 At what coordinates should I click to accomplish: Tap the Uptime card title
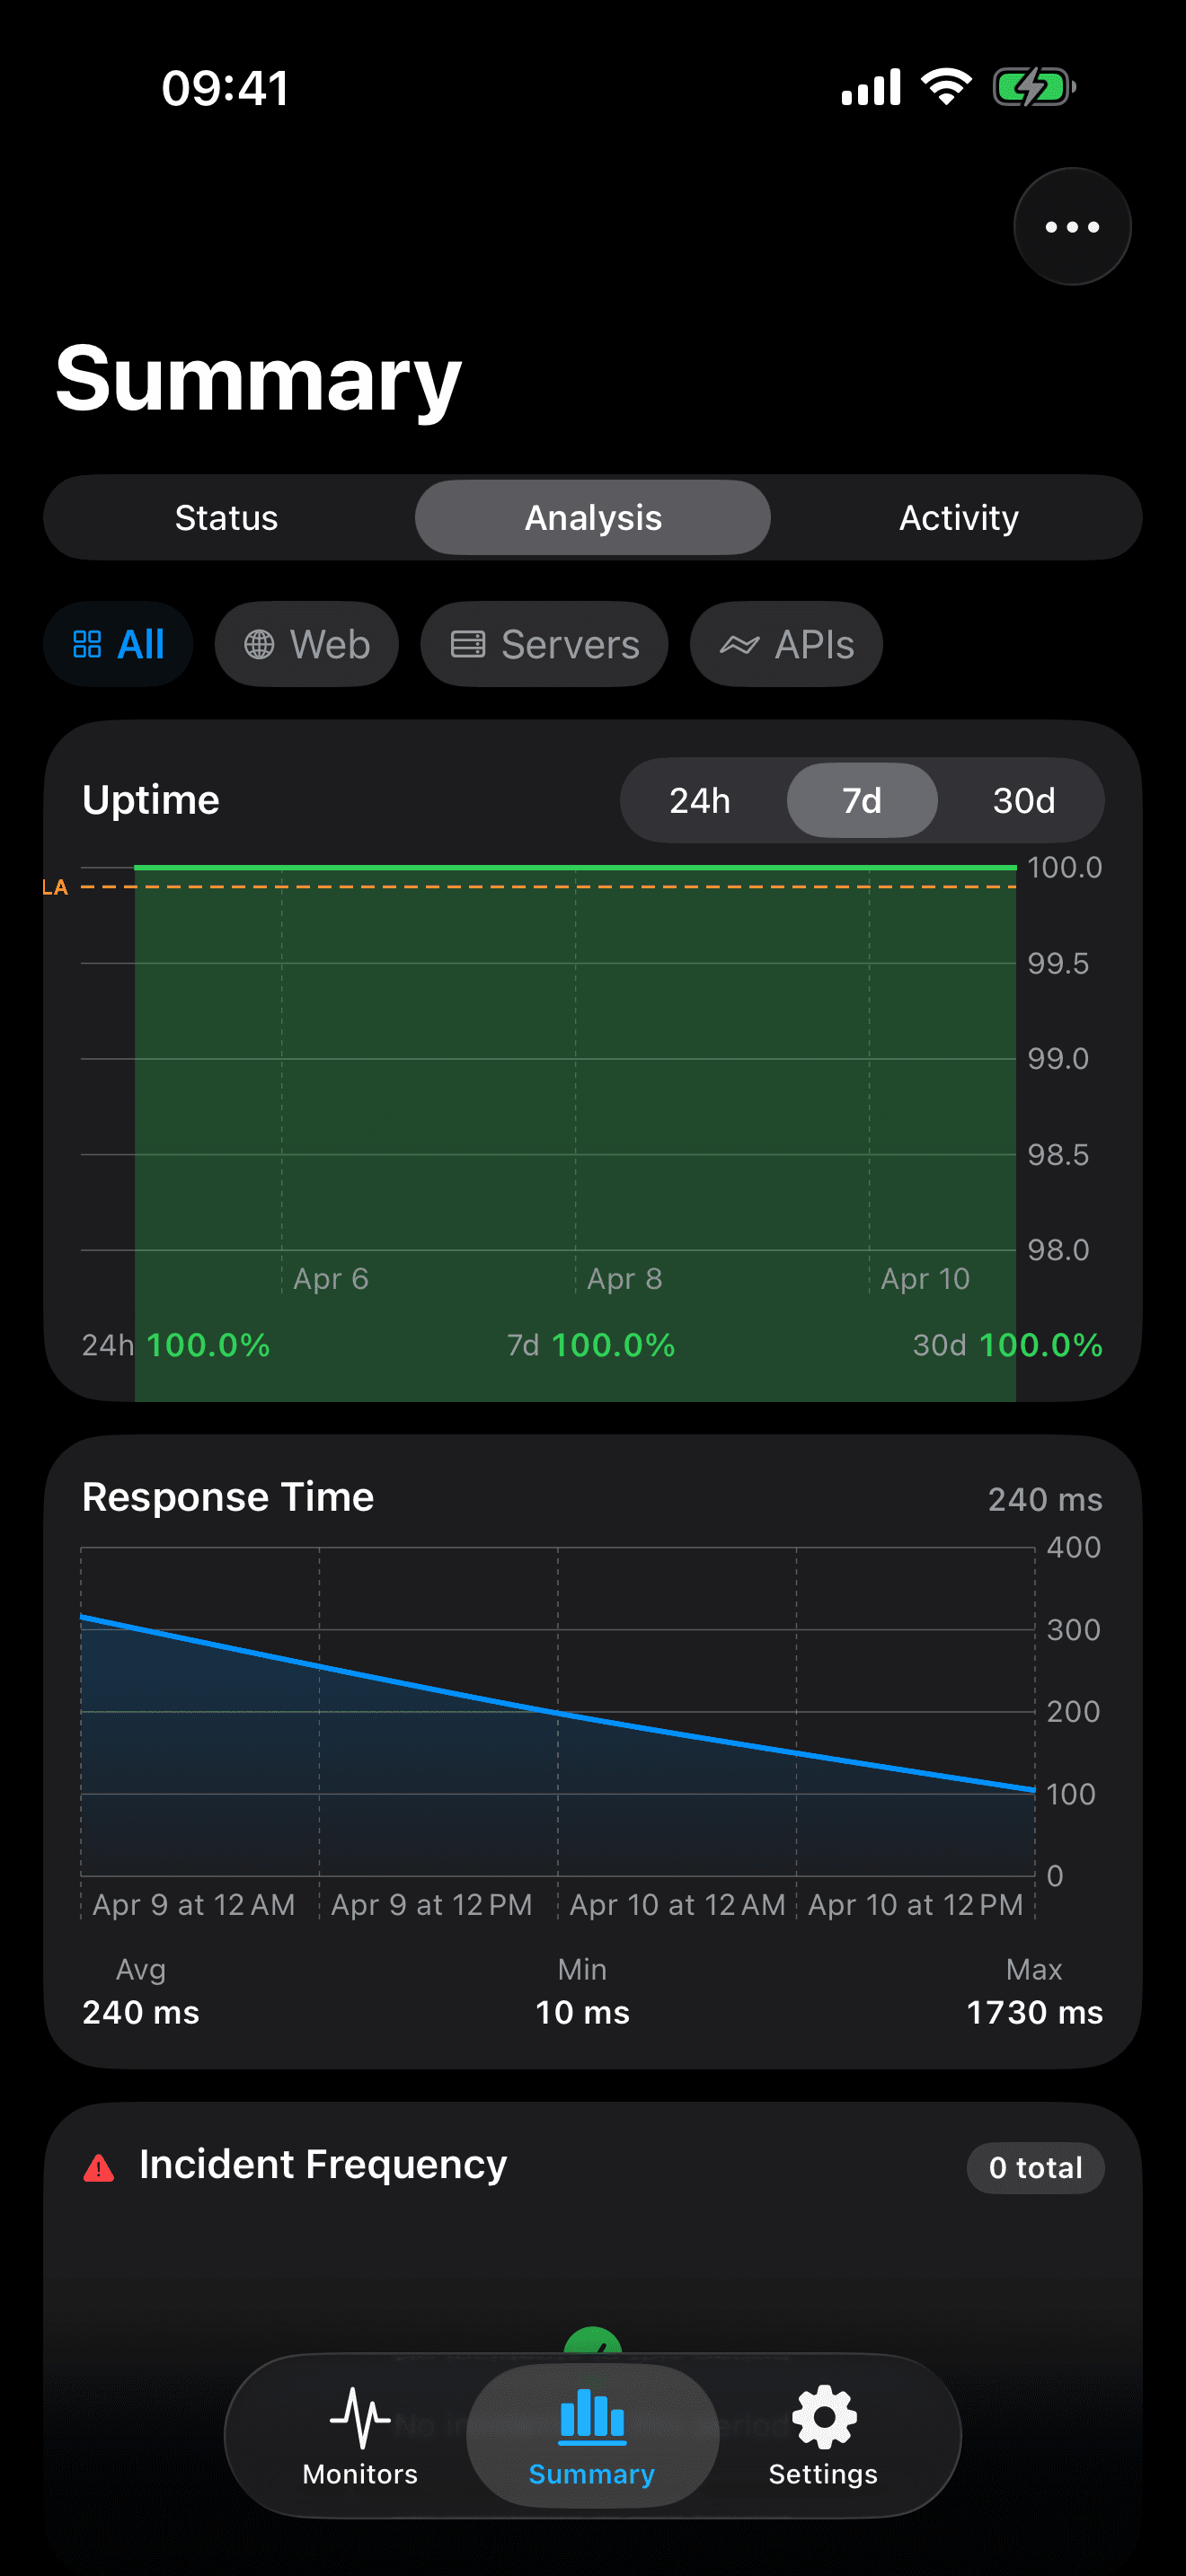[151, 799]
